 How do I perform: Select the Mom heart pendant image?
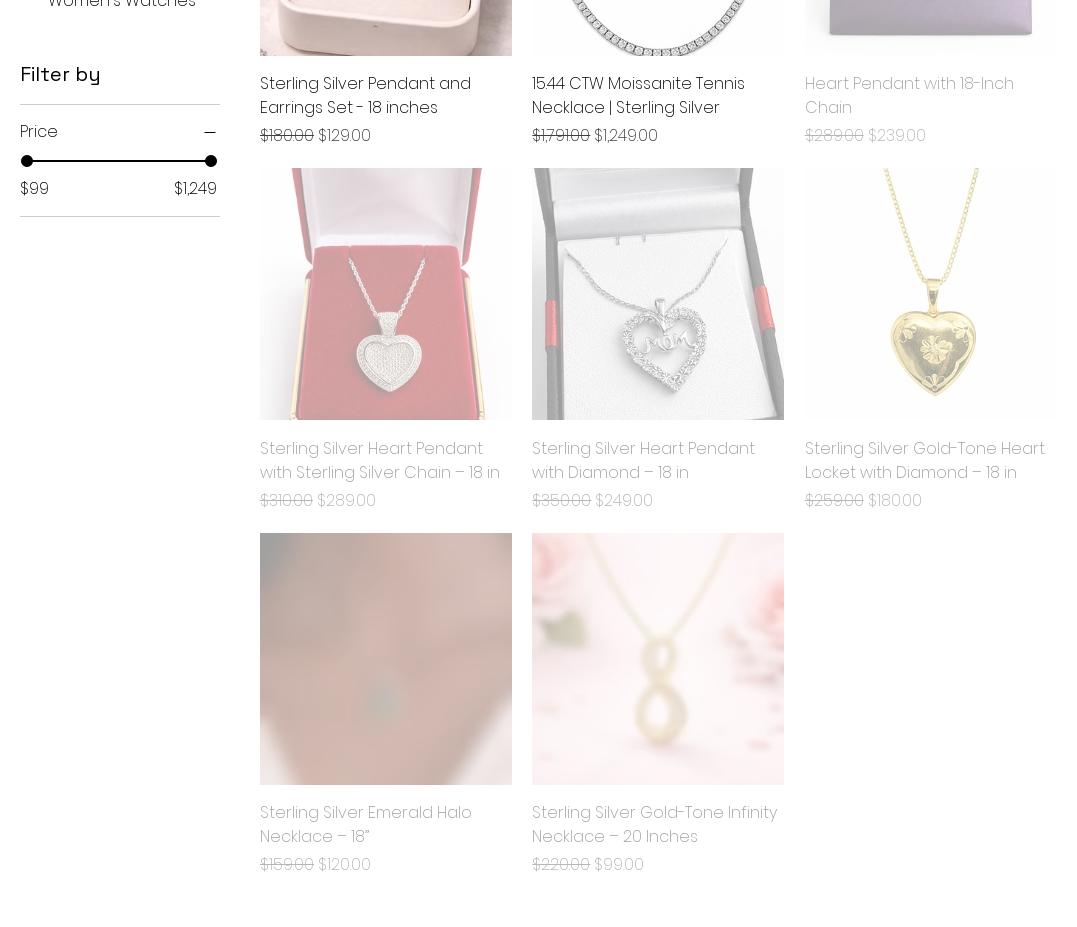click(x=657, y=294)
